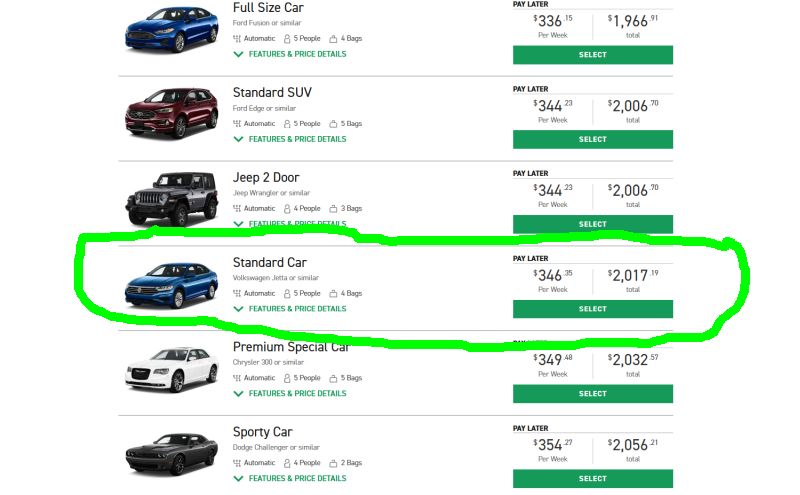Select the Premium Special Car rental
Screen dimensions: 800x495
592,394
